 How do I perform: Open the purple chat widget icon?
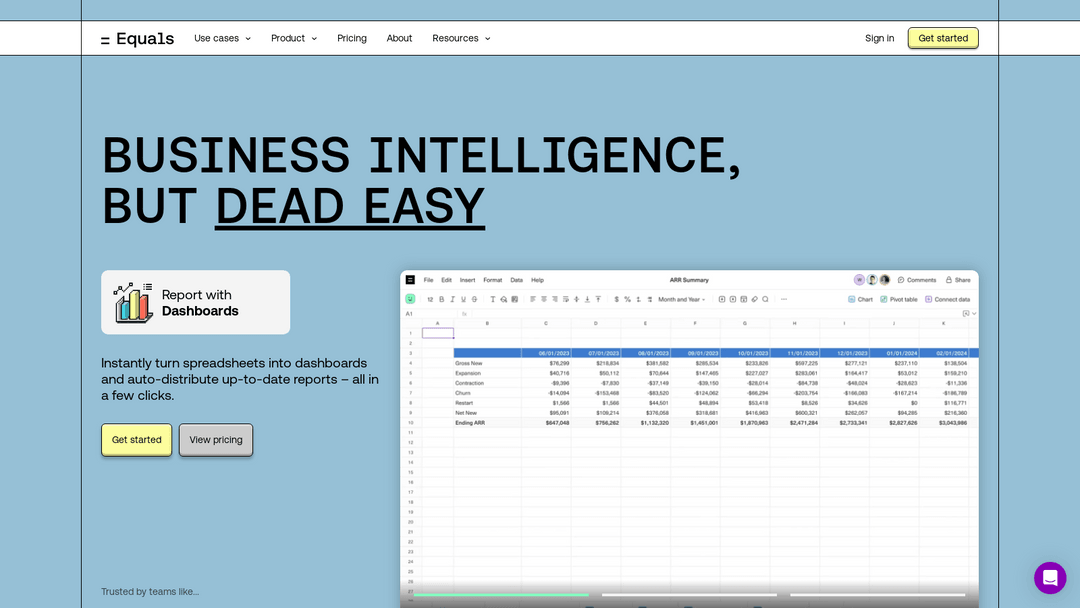point(1050,577)
